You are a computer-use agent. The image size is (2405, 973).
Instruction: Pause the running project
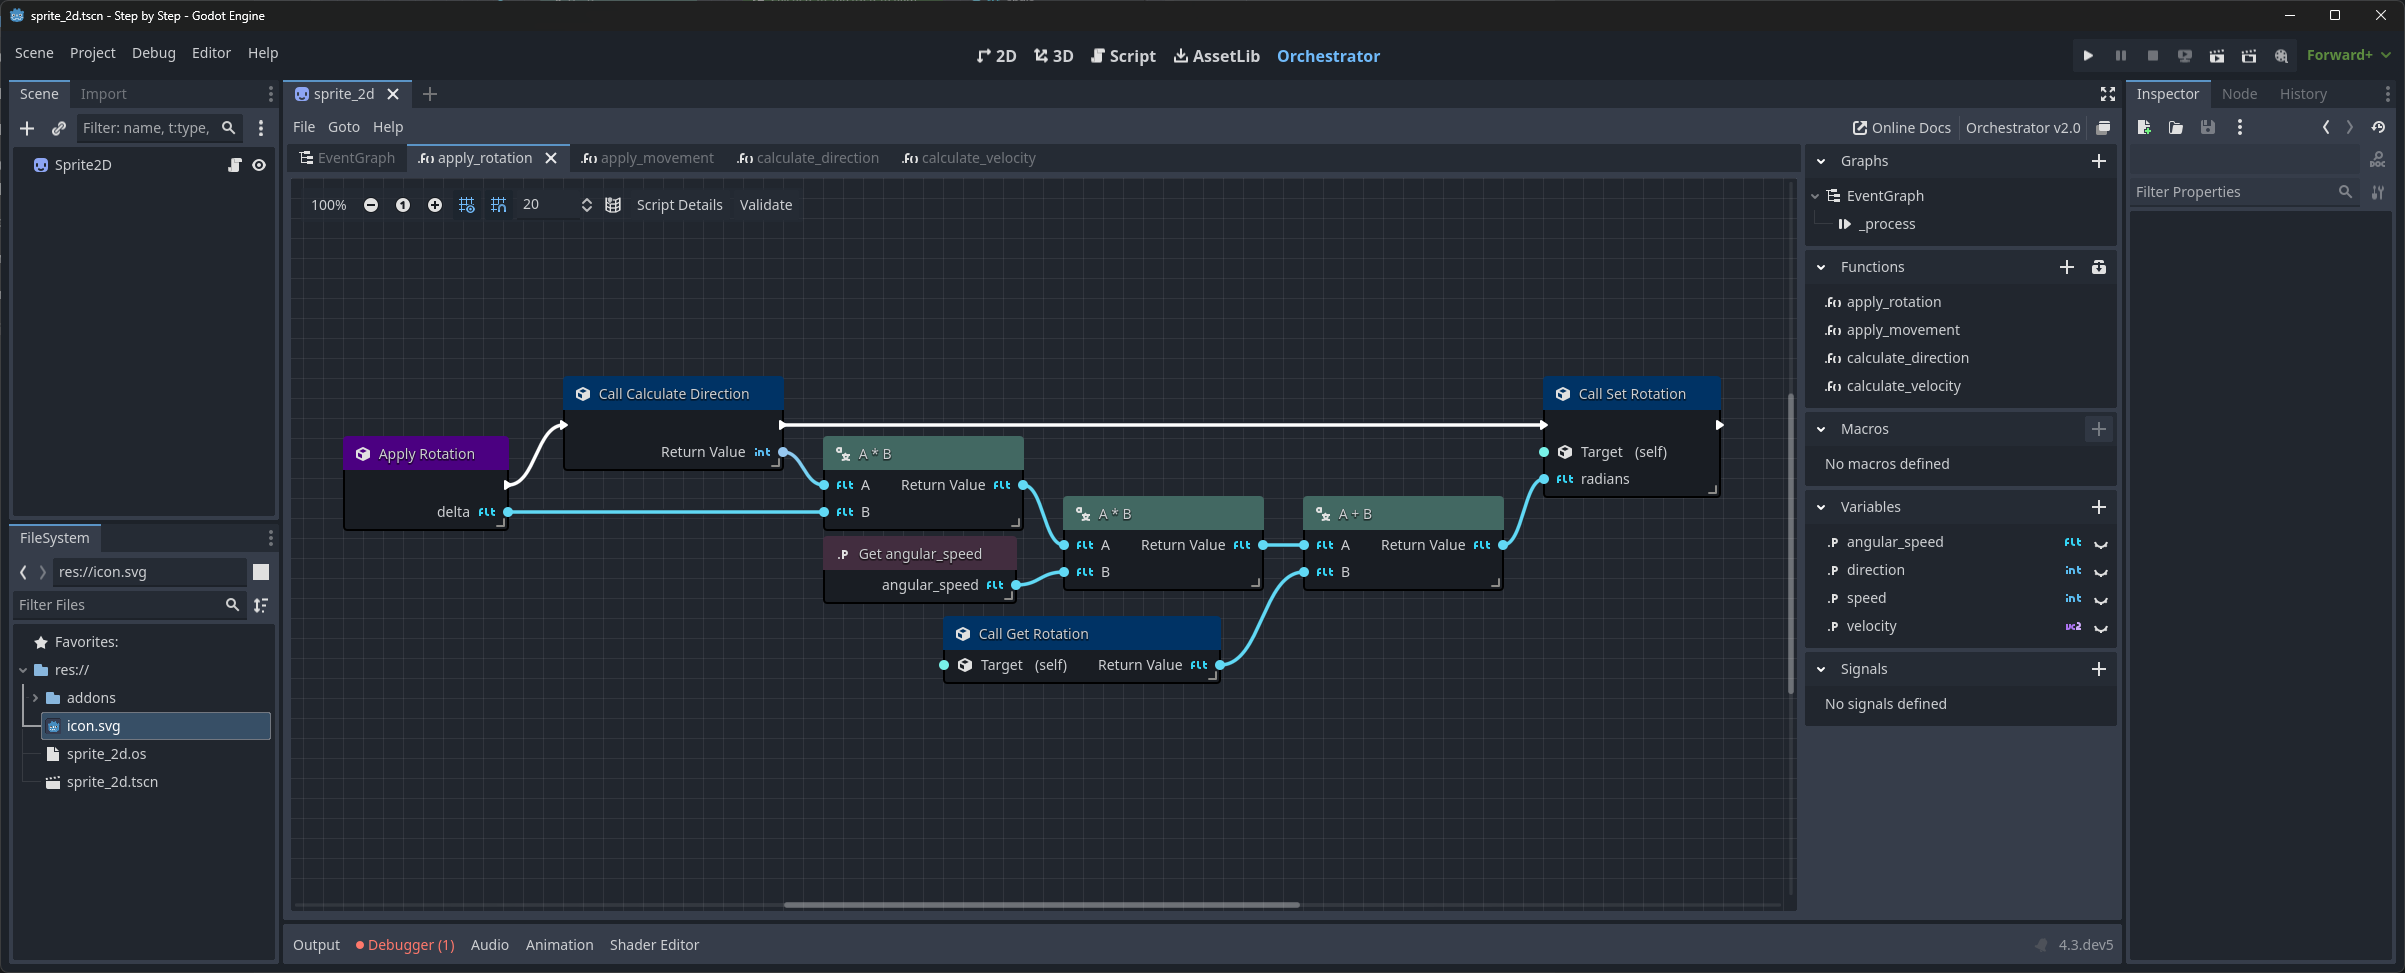(2120, 56)
